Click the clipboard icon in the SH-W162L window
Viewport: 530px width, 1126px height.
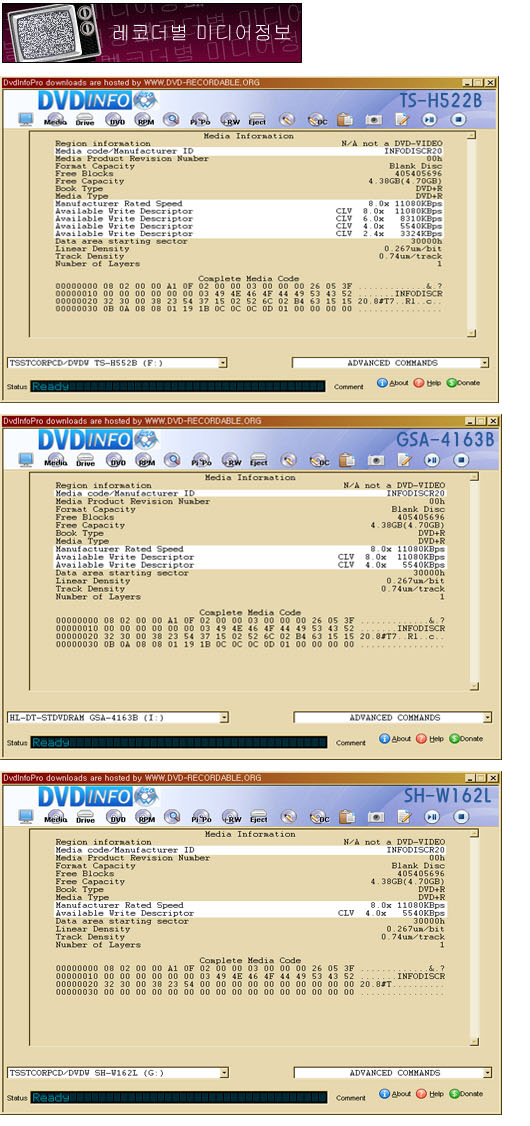click(348, 816)
